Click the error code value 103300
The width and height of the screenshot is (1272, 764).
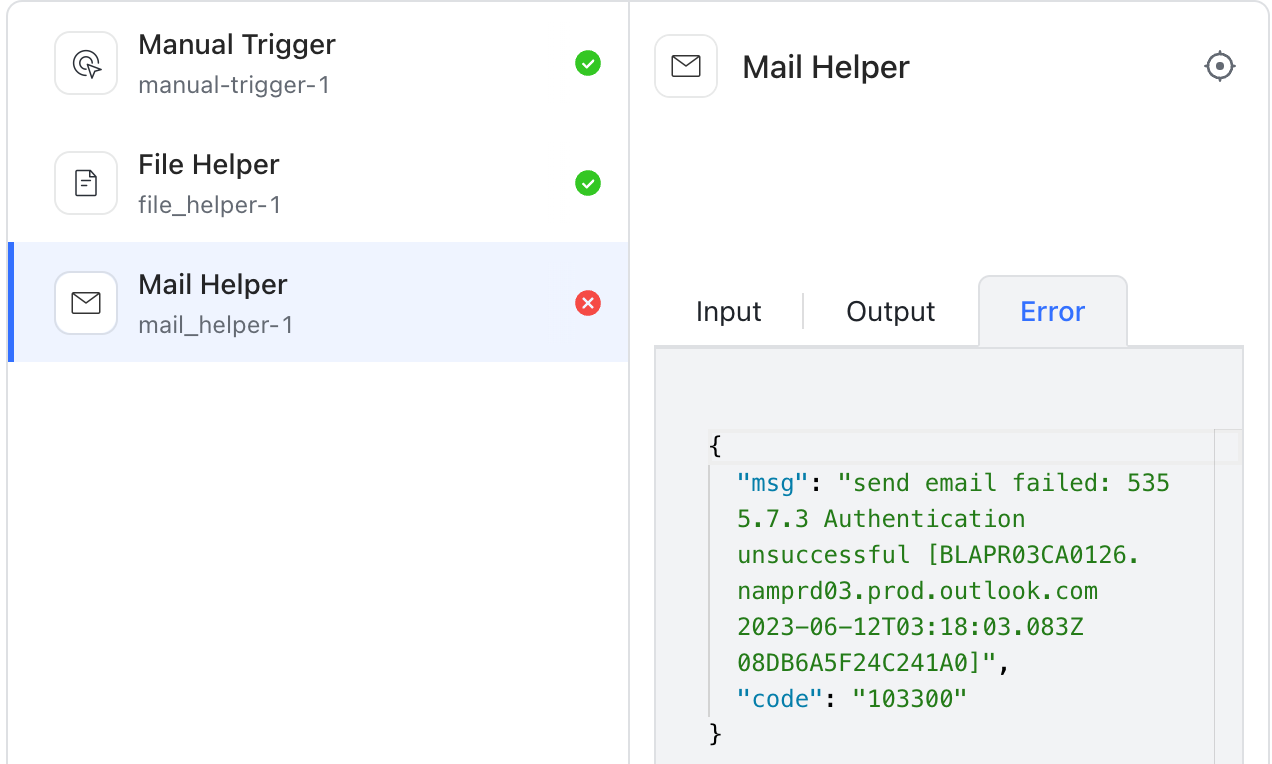(x=910, y=698)
